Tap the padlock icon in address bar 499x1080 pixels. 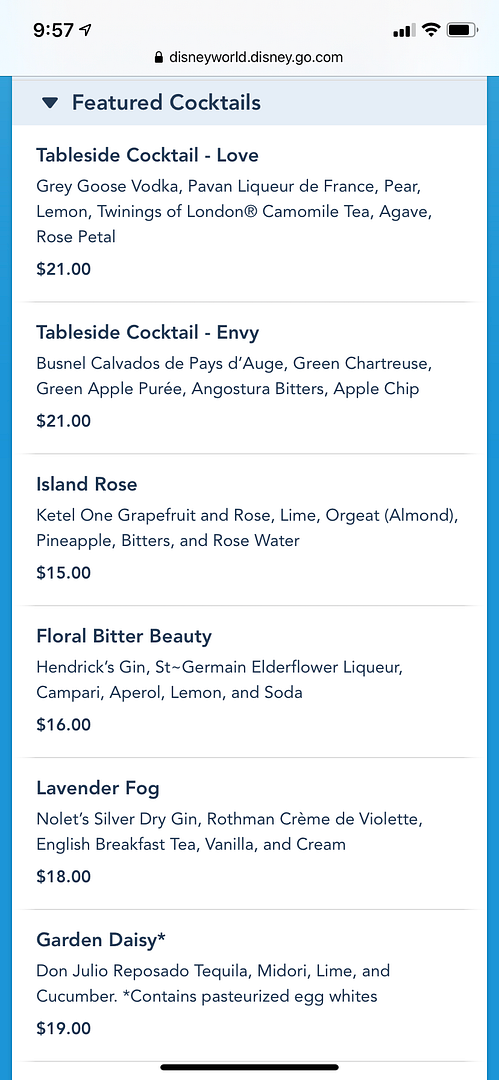click(x=160, y=58)
